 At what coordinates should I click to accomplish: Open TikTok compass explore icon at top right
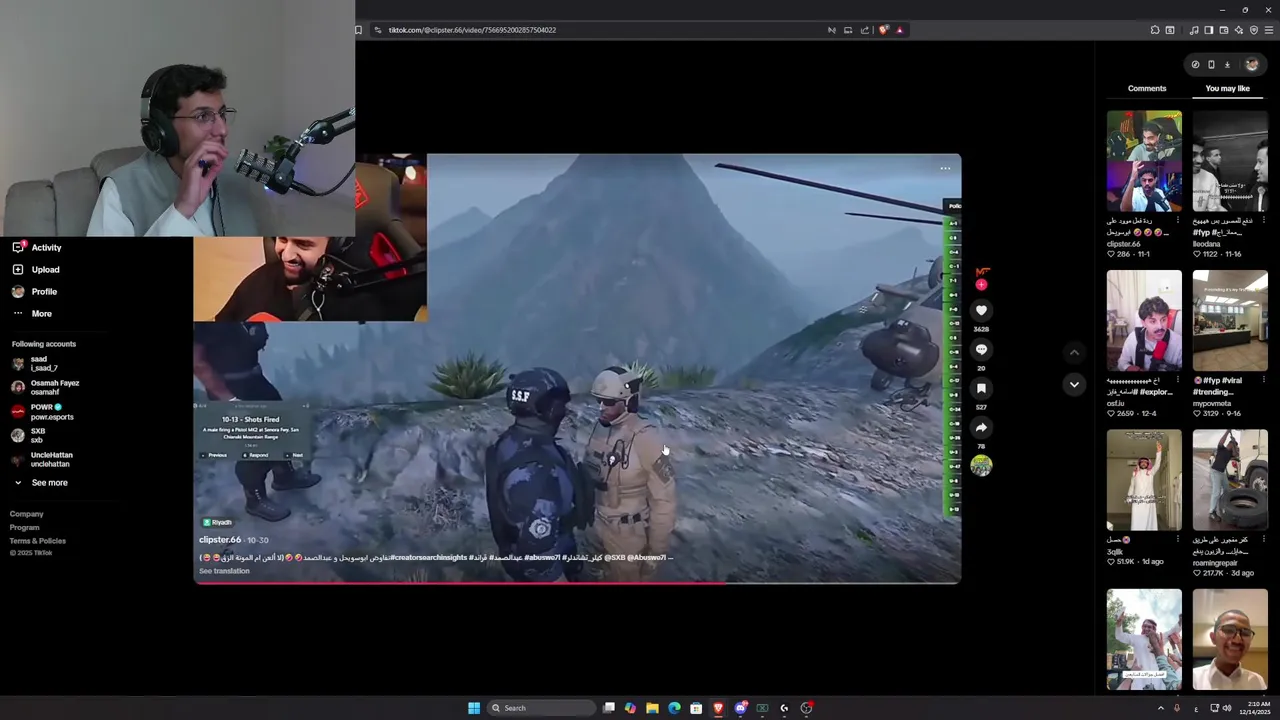1195,65
